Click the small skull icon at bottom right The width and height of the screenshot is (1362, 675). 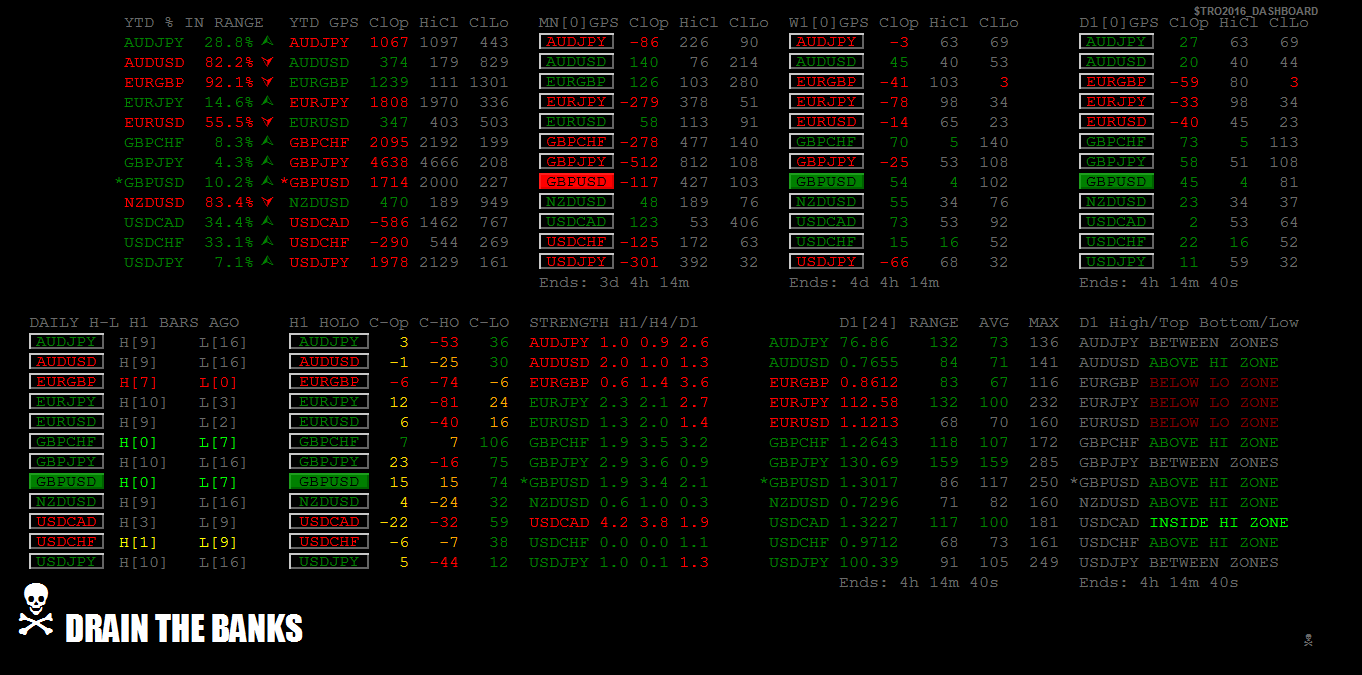[x=1308, y=640]
